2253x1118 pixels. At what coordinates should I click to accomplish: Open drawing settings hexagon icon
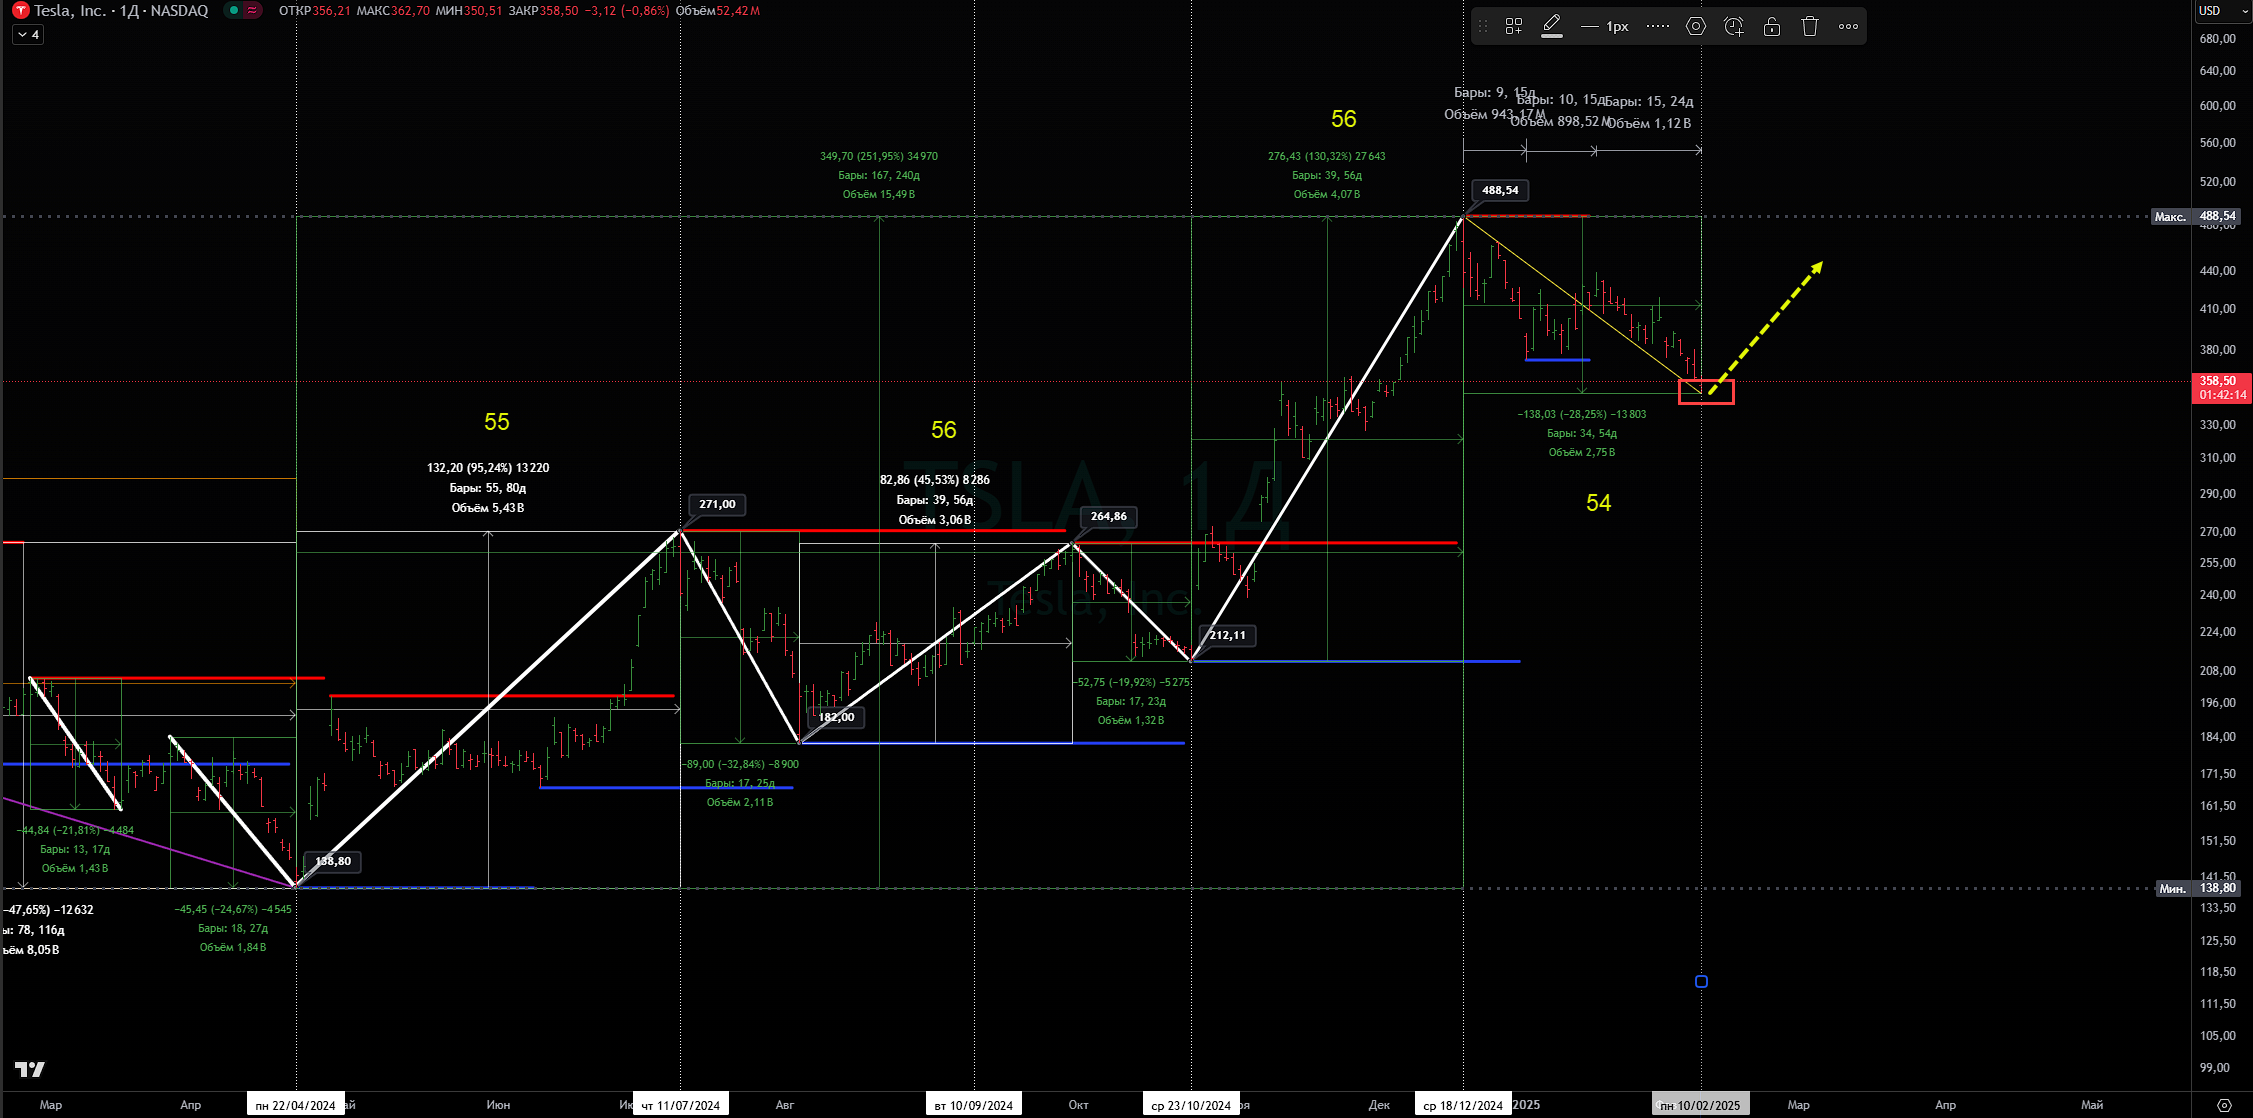click(x=1696, y=26)
